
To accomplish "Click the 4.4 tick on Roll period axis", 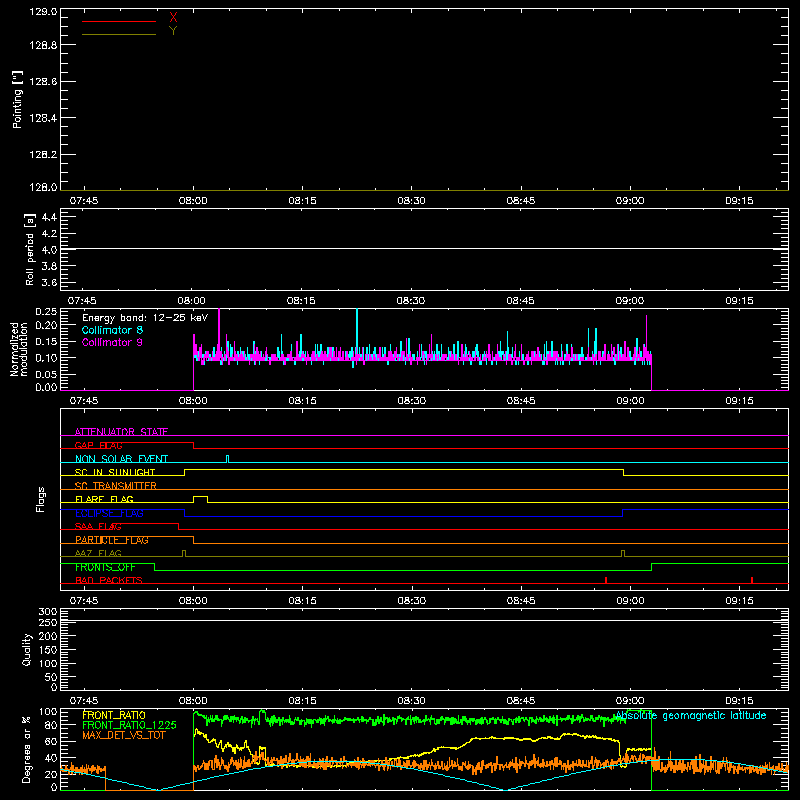I will tap(49, 217).
